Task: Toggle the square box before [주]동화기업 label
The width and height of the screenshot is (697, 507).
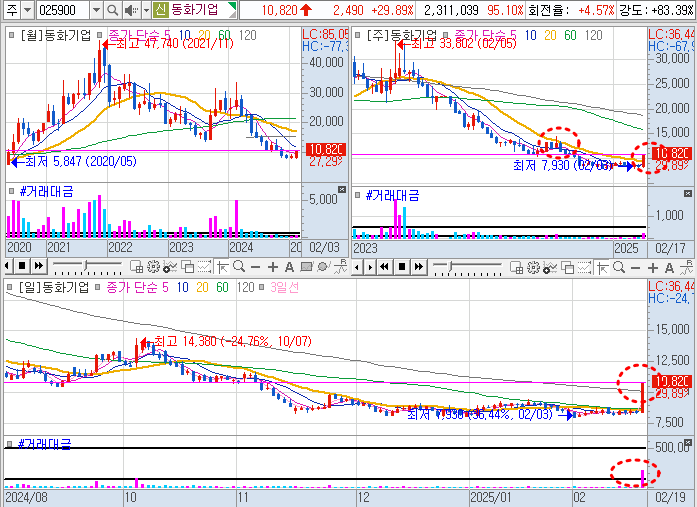Action: click(358, 35)
